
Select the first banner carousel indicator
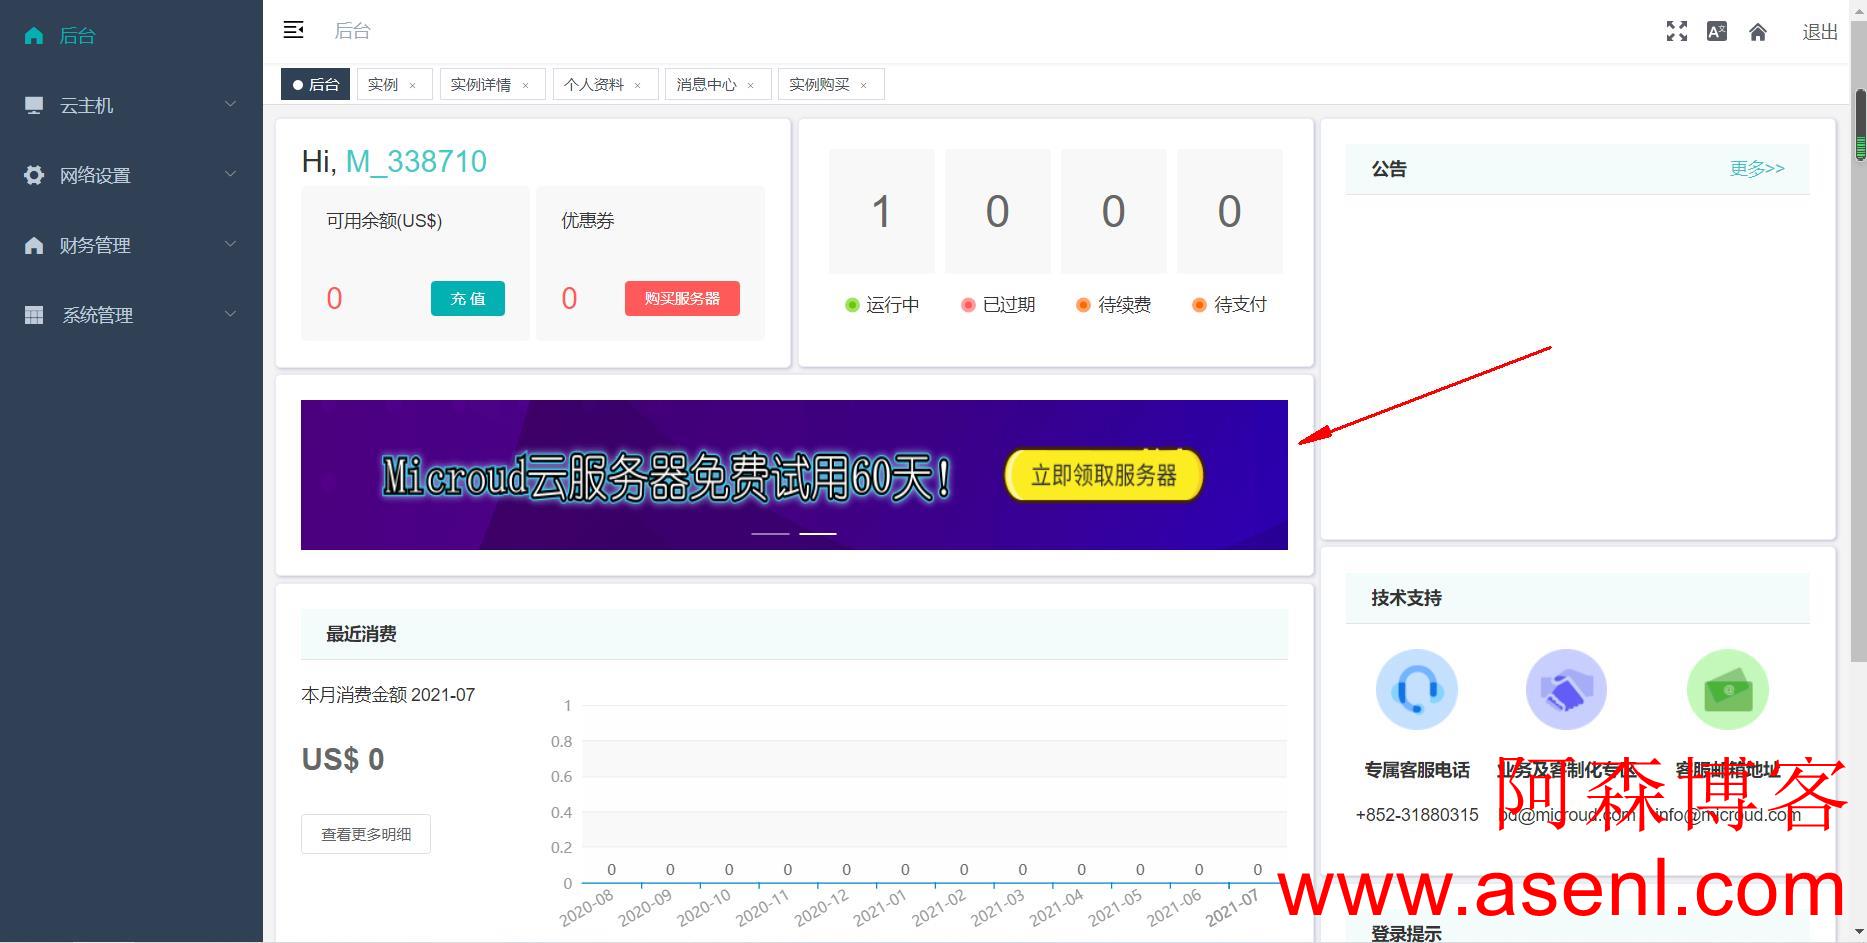[x=770, y=534]
